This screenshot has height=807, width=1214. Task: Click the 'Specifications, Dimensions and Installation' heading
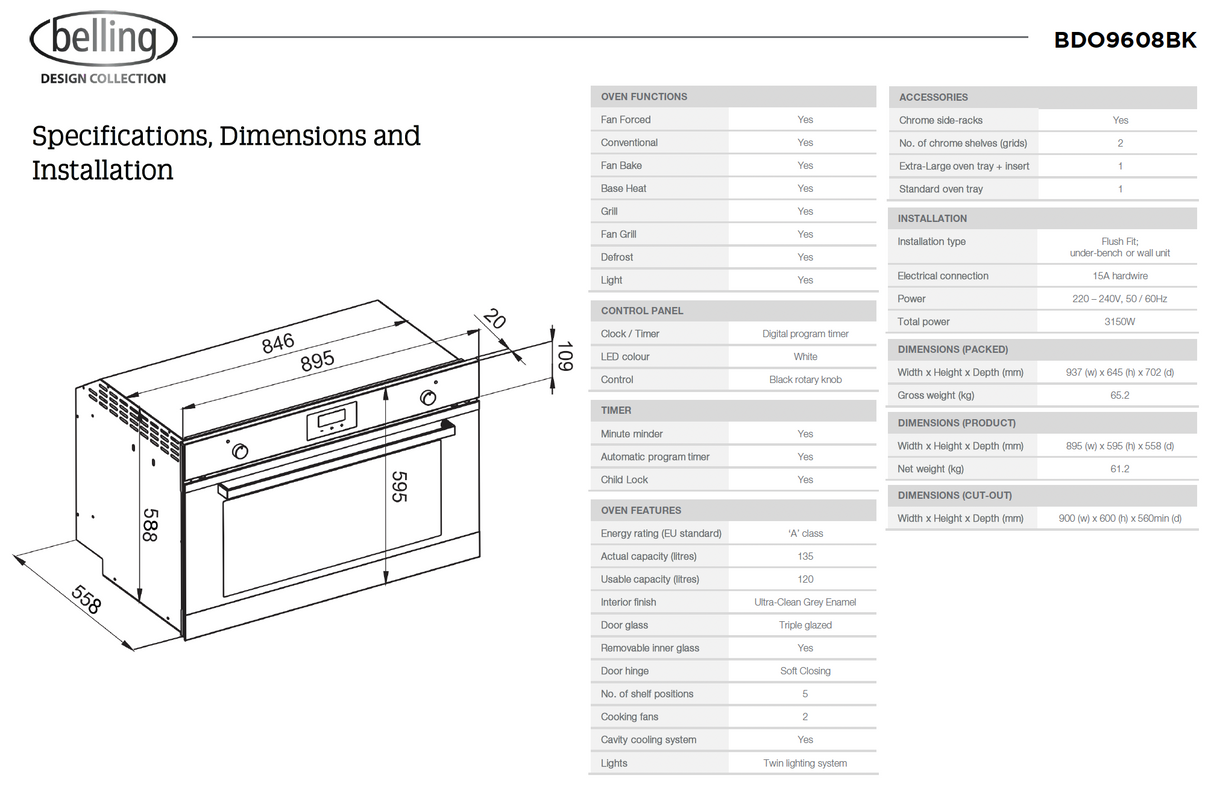pyautogui.click(x=226, y=152)
